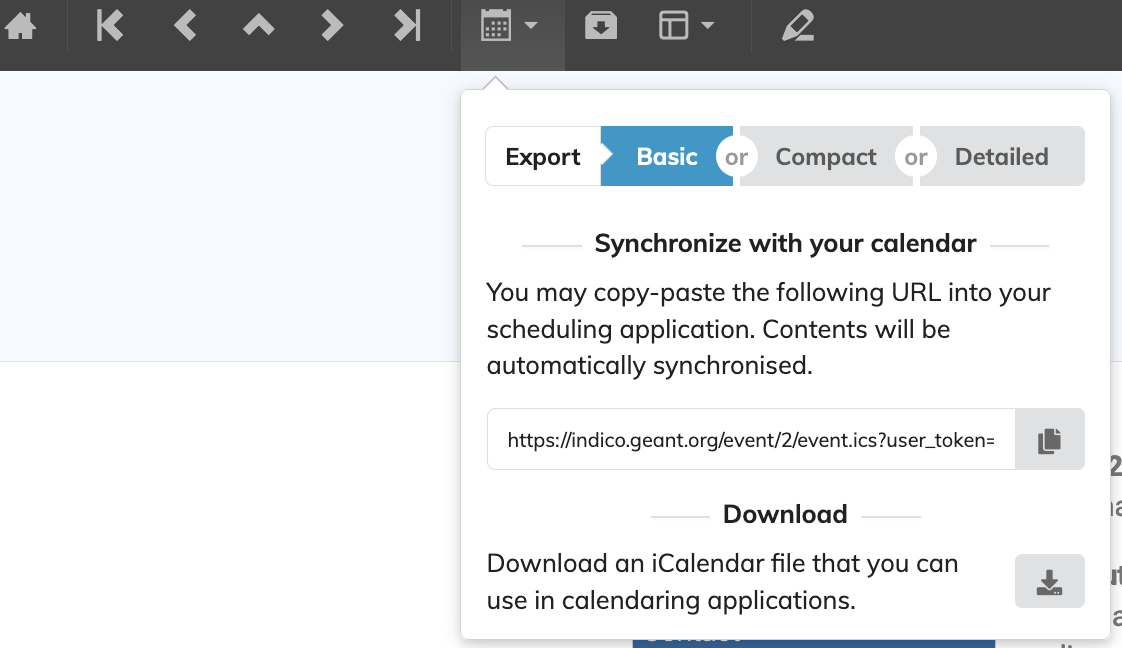Click the calendar export icon

pyautogui.click(x=497, y=26)
